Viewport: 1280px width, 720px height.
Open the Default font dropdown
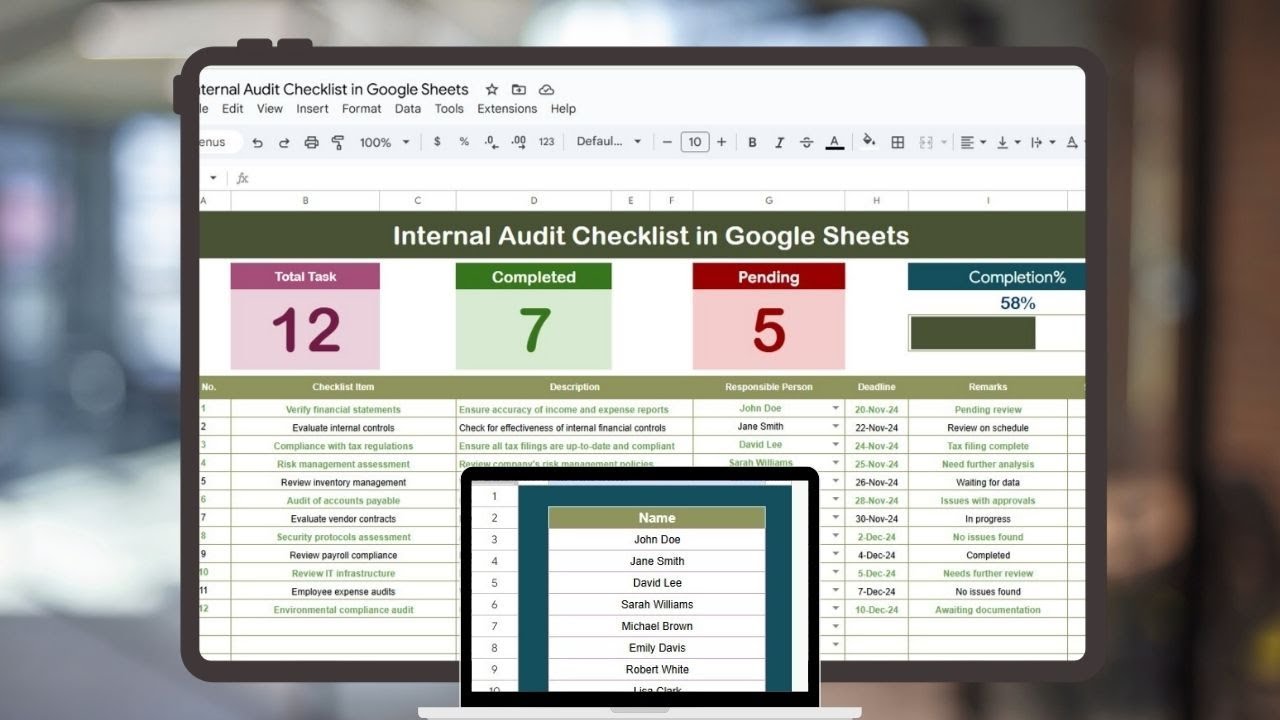pos(609,142)
